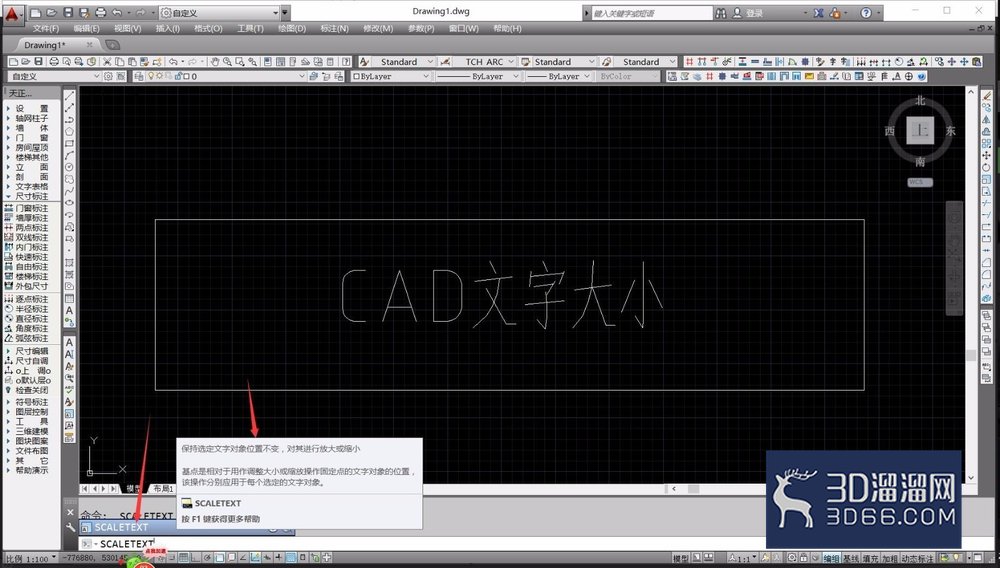Click the Table Style icon before third Standard
This screenshot has width=1000, height=568.
(526, 62)
